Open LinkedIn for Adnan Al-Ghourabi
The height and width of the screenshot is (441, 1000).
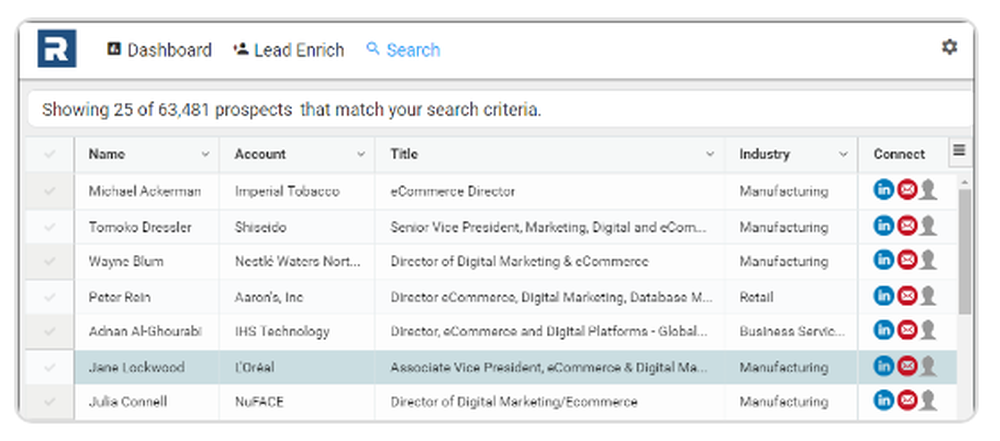pos(883,330)
